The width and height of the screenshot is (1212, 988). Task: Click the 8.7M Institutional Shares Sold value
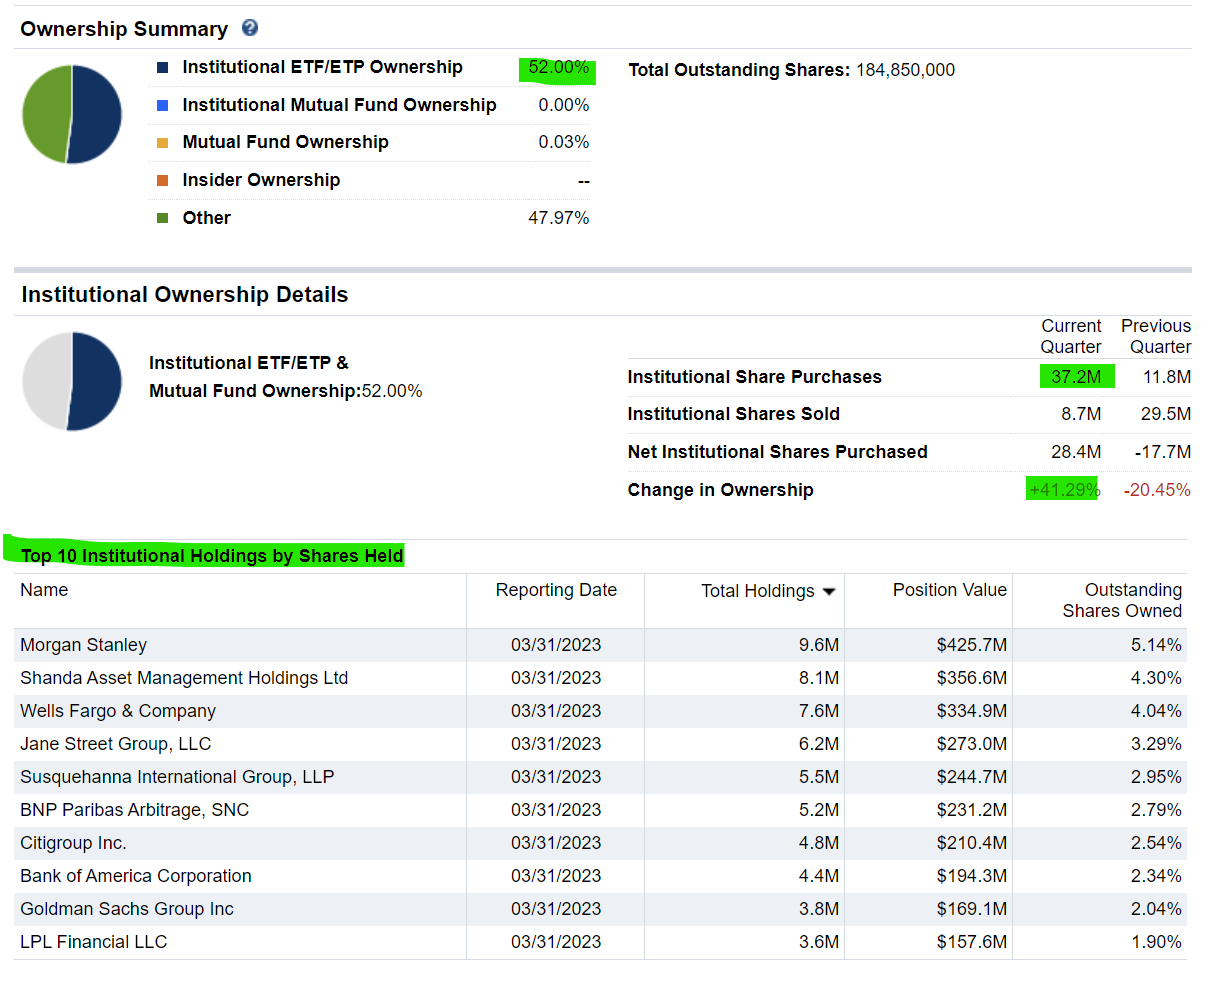[x=1081, y=414]
